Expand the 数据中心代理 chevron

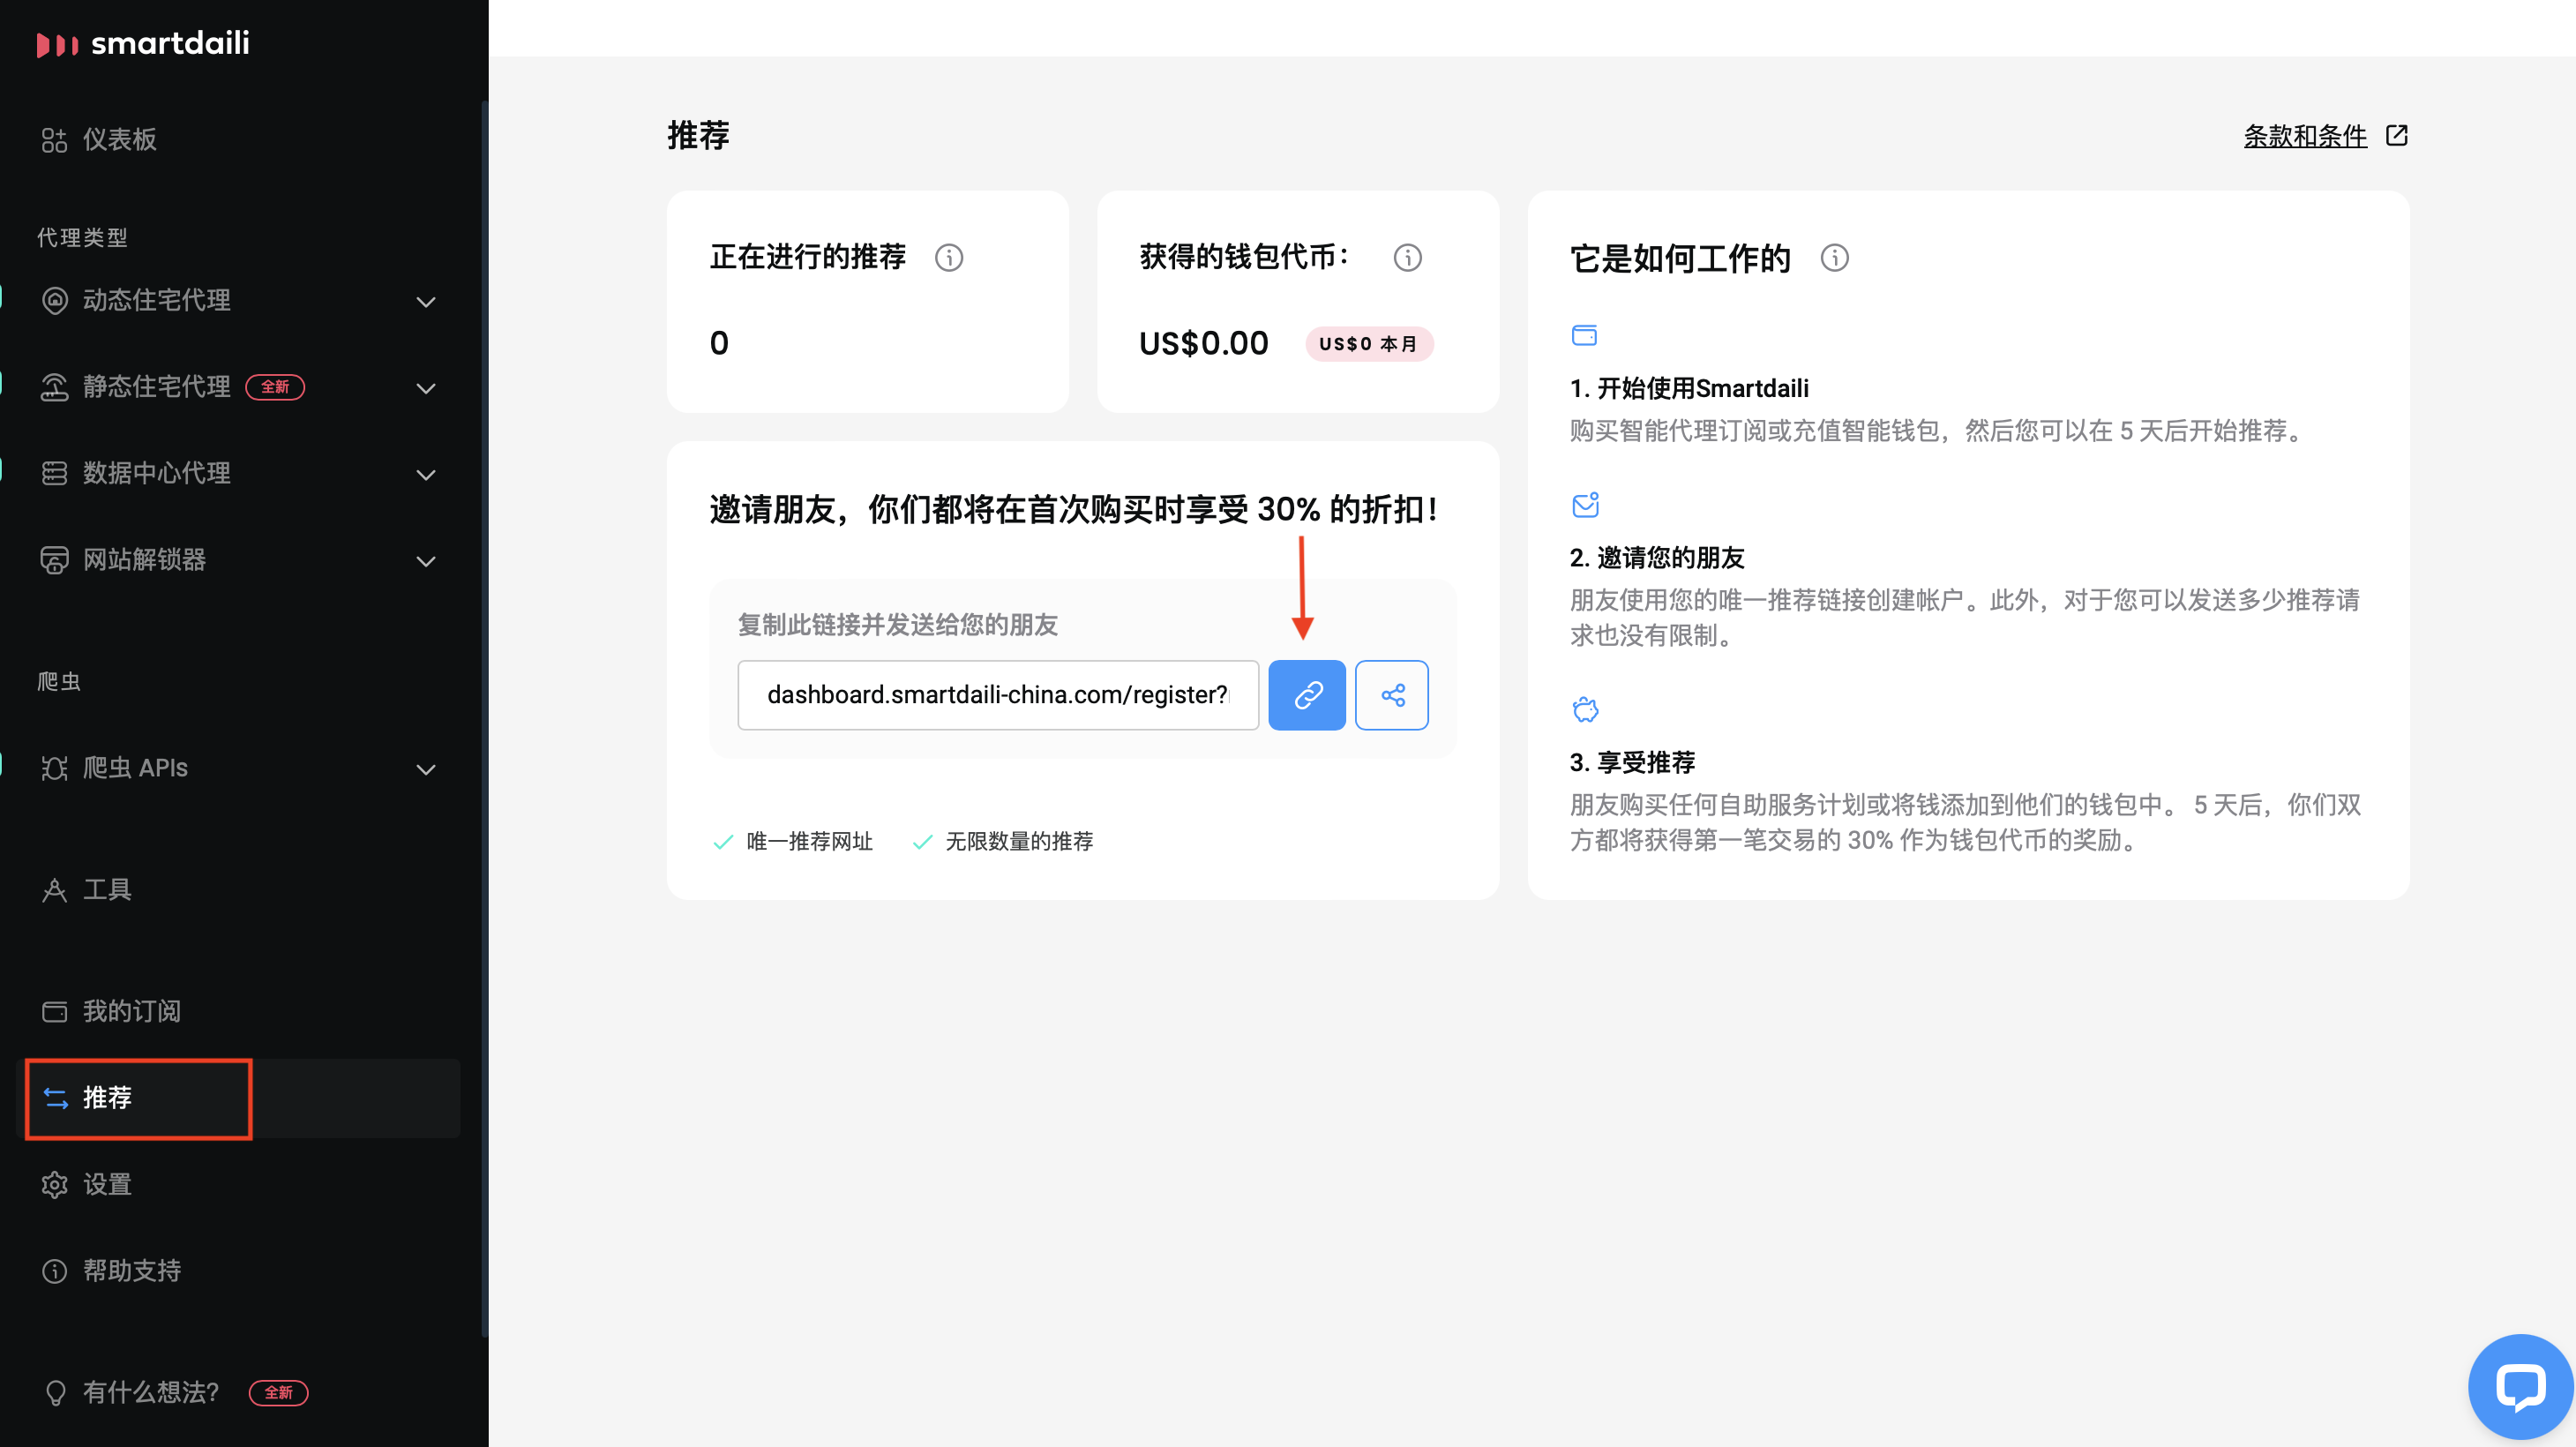(426, 475)
